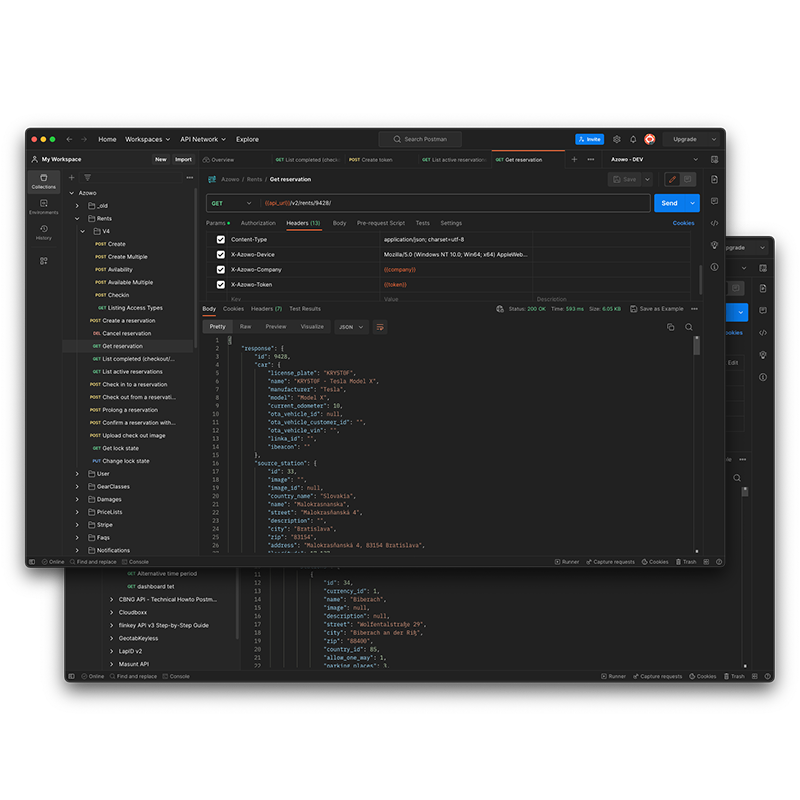The height and width of the screenshot is (800, 800).
Task: Switch to comment mode beside the pencil
Action: point(688,180)
